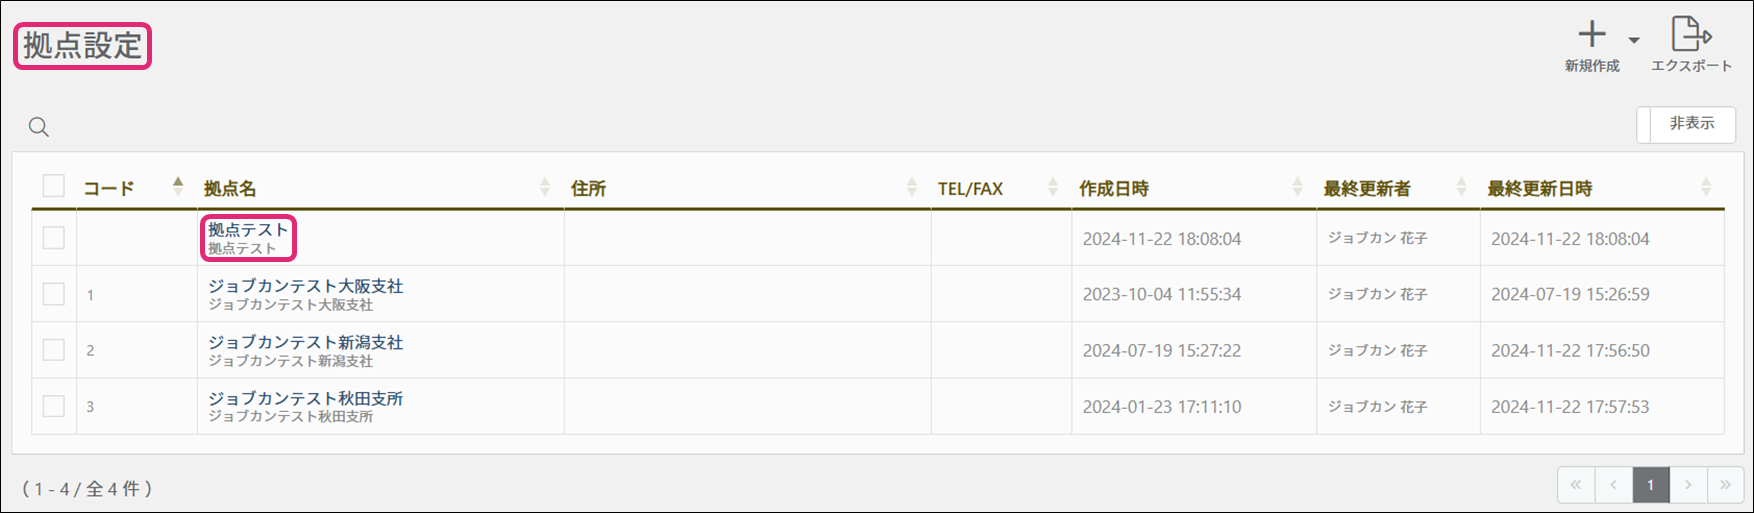
Task: Open the ジョブカンテスト新潟支社 location link
Action: tap(305, 342)
